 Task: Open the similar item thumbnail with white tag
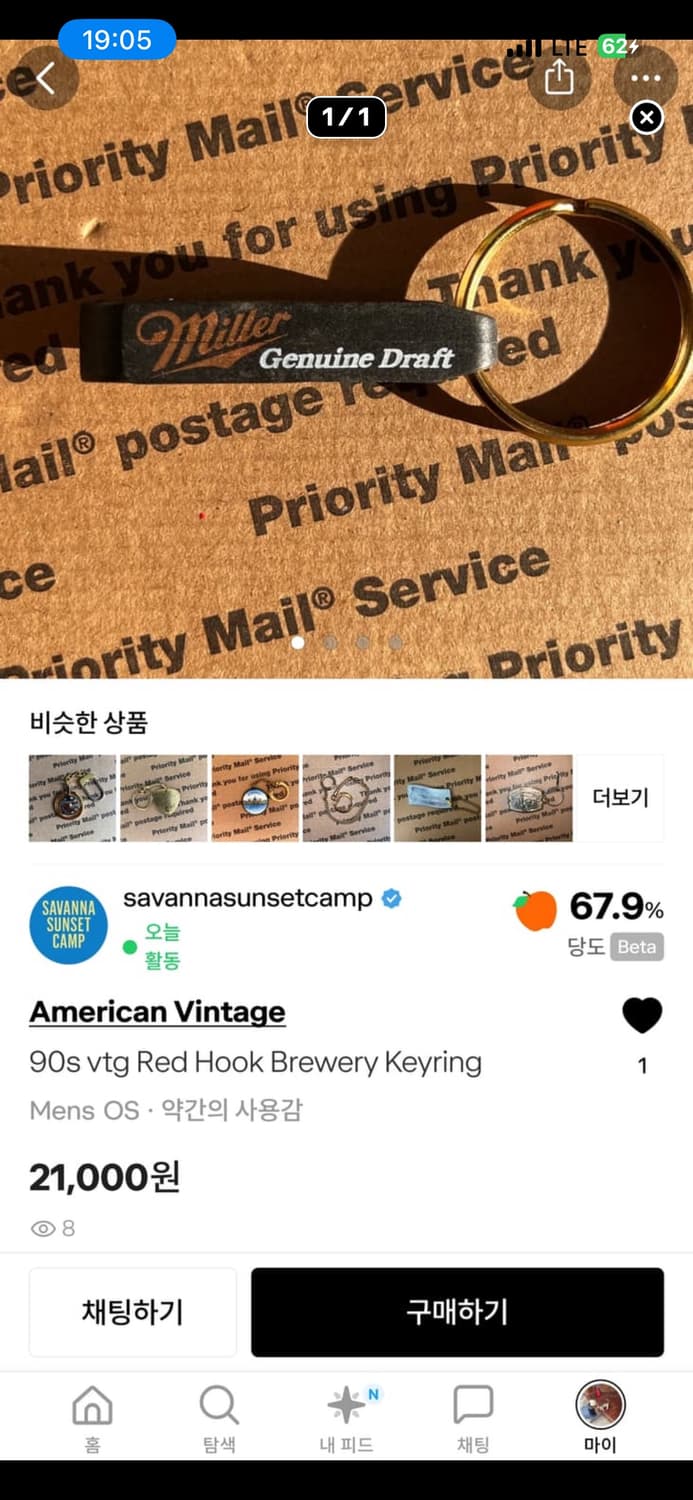438,798
